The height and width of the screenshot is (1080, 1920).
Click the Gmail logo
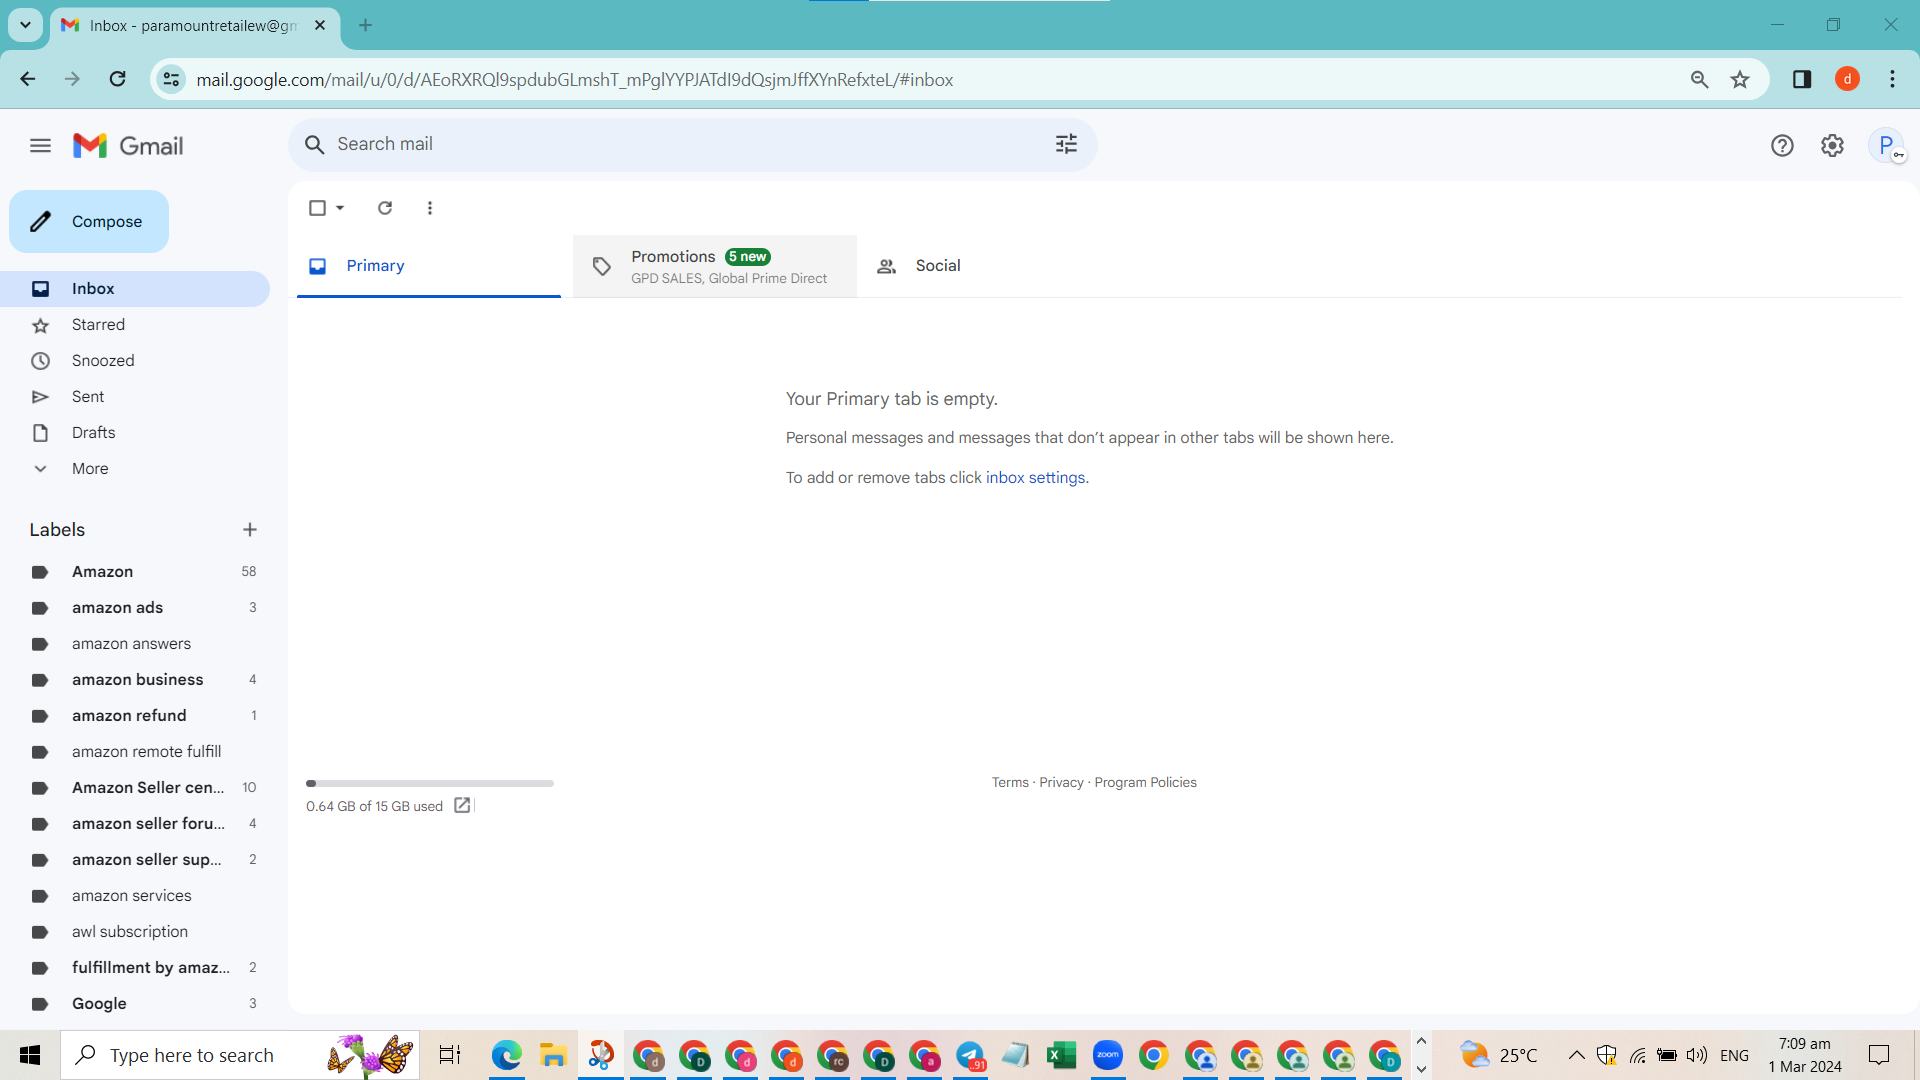pos(128,146)
